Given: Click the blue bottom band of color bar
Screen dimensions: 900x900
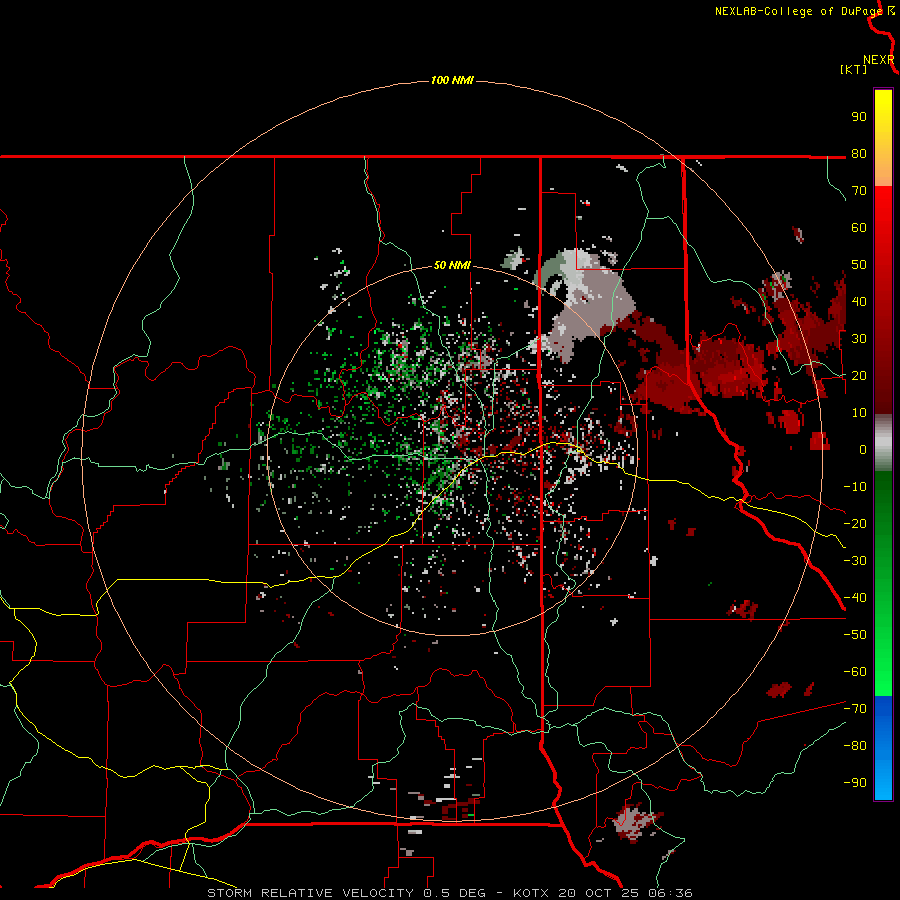Looking at the screenshot, I should coord(883,748).
